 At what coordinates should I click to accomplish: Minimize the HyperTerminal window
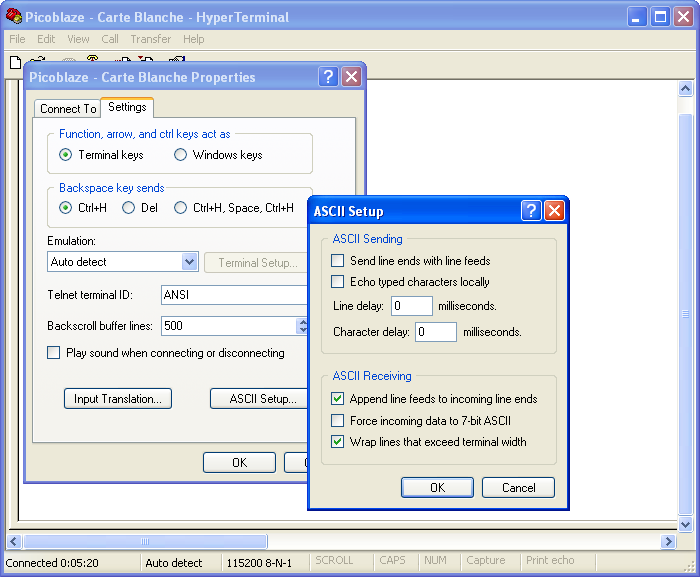637,17
